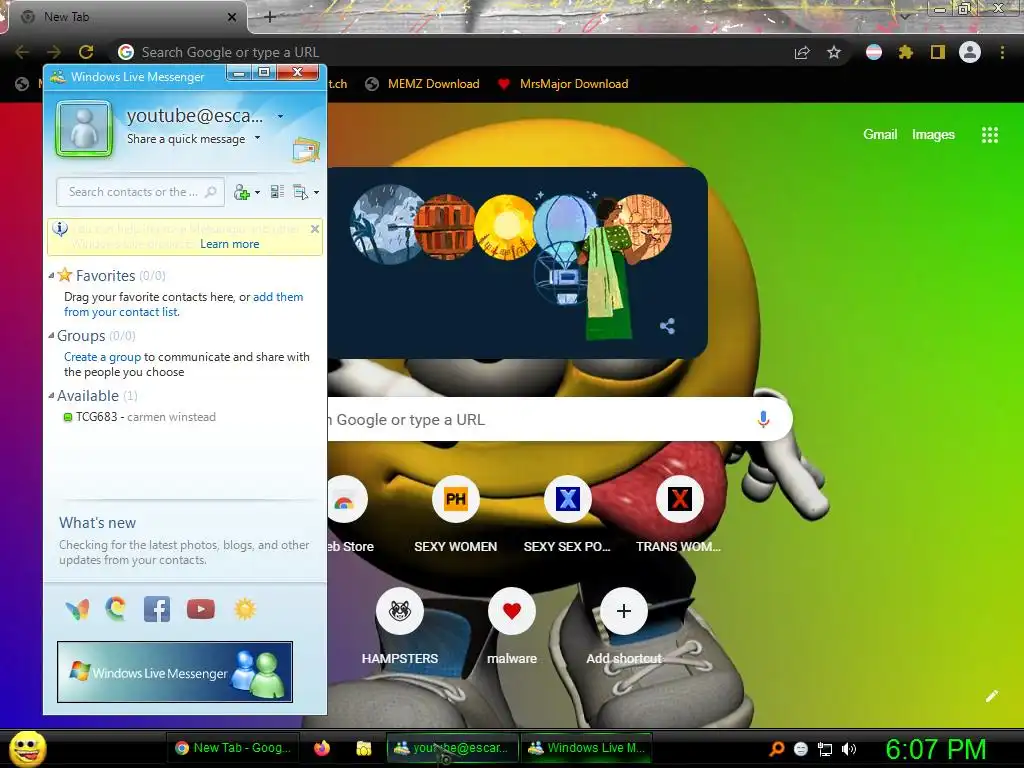Open the MrsMajor Download bookmark
The width and height of the screenshot is (1024, 768).
pos(563,84)
